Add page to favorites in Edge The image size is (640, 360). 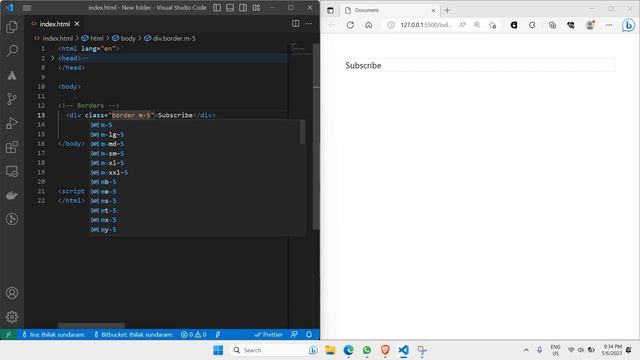[x=493, y=25]
